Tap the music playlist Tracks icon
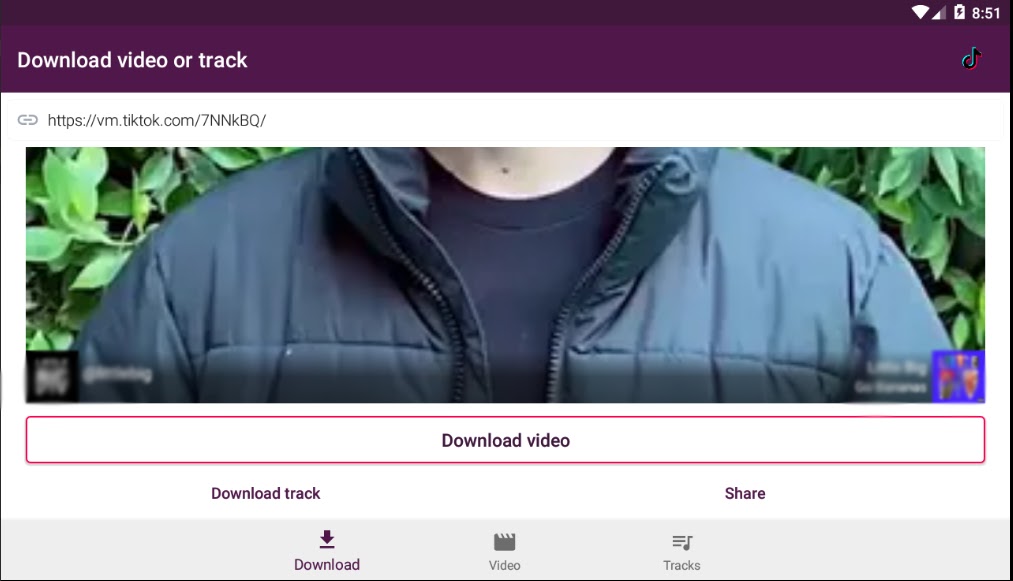1013x581 pixels. 682,542
